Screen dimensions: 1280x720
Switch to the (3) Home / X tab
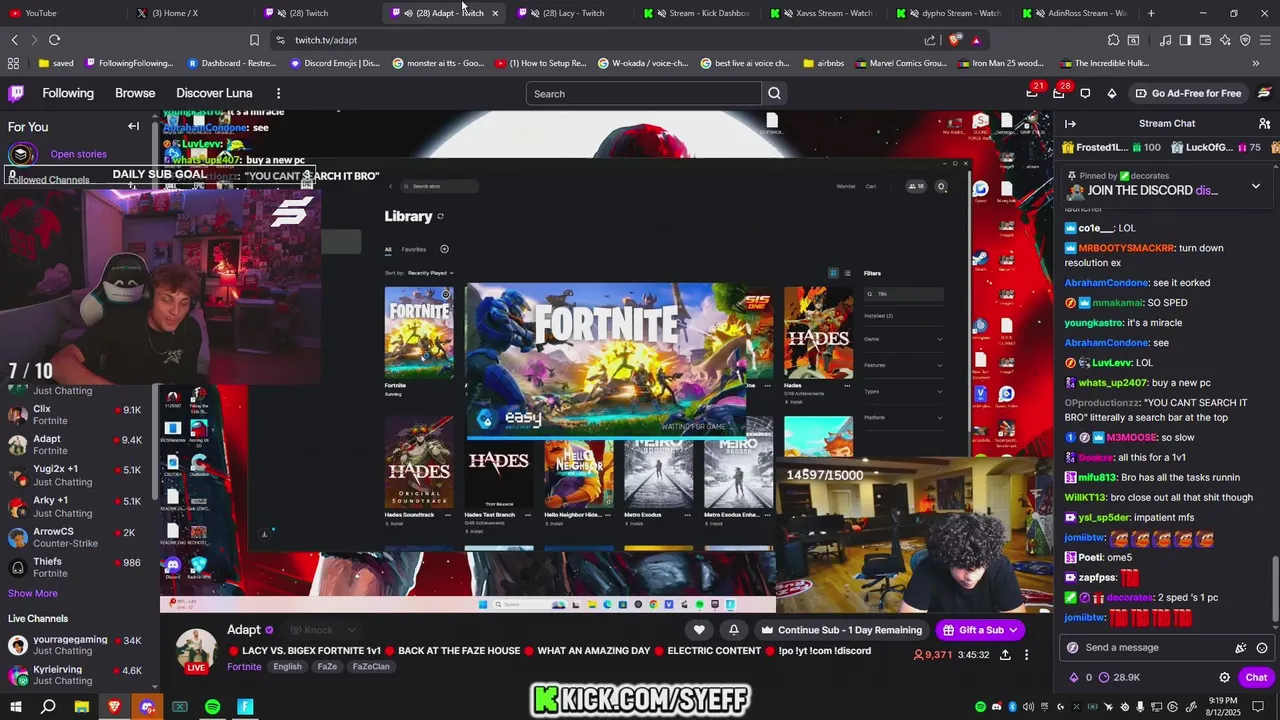coord(192,13)
